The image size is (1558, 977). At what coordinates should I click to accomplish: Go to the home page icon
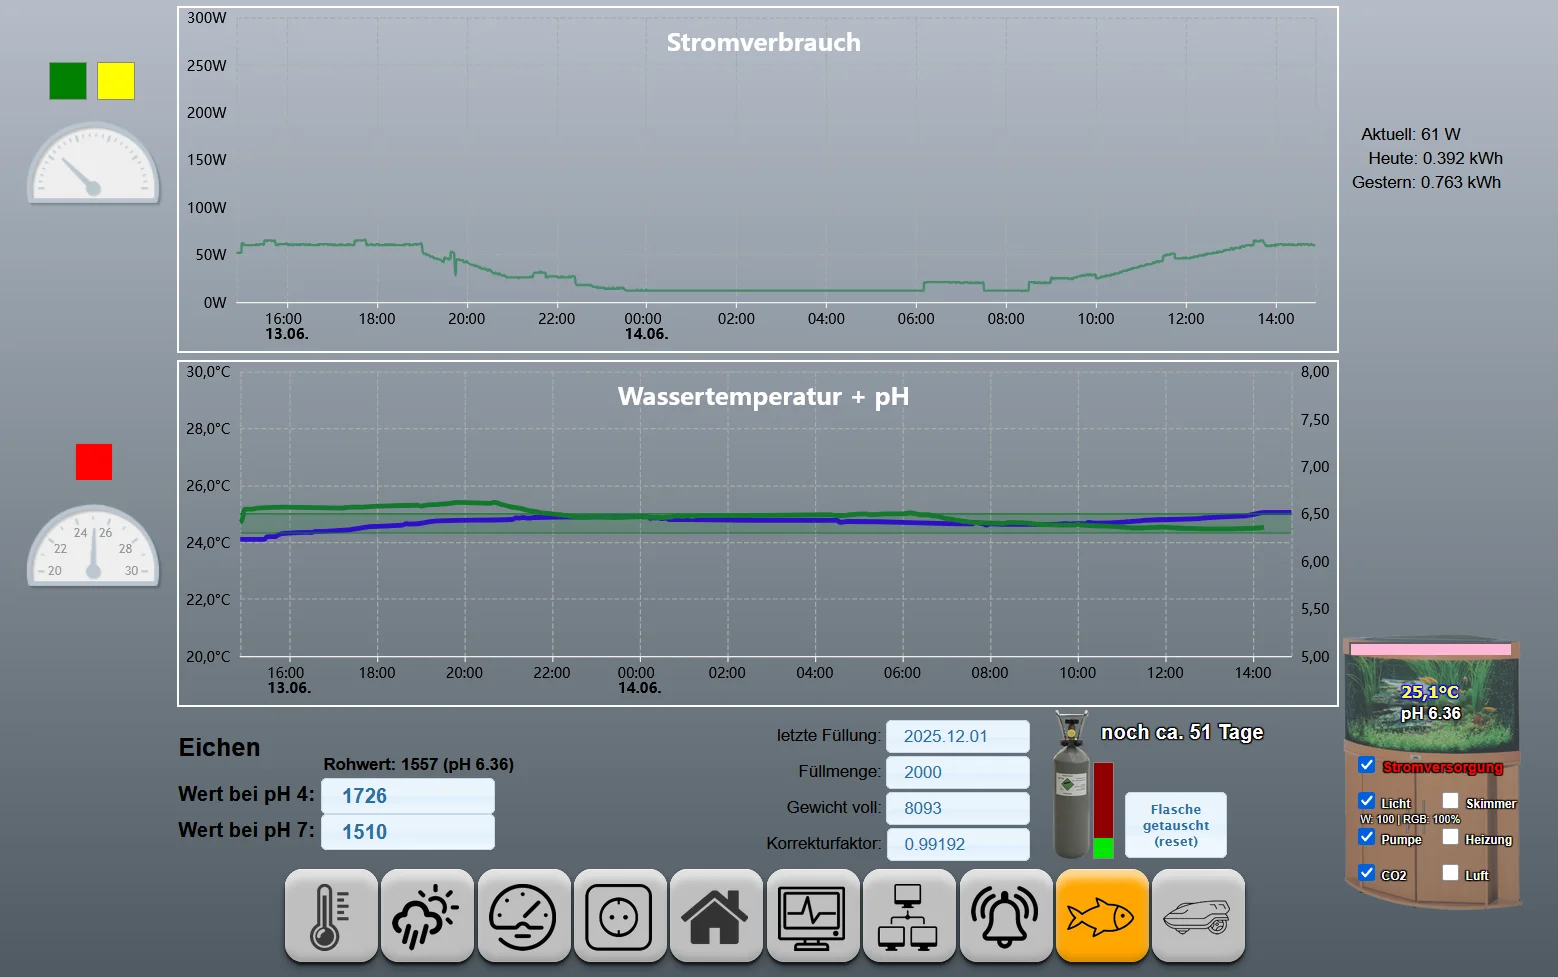coord(716,916)
